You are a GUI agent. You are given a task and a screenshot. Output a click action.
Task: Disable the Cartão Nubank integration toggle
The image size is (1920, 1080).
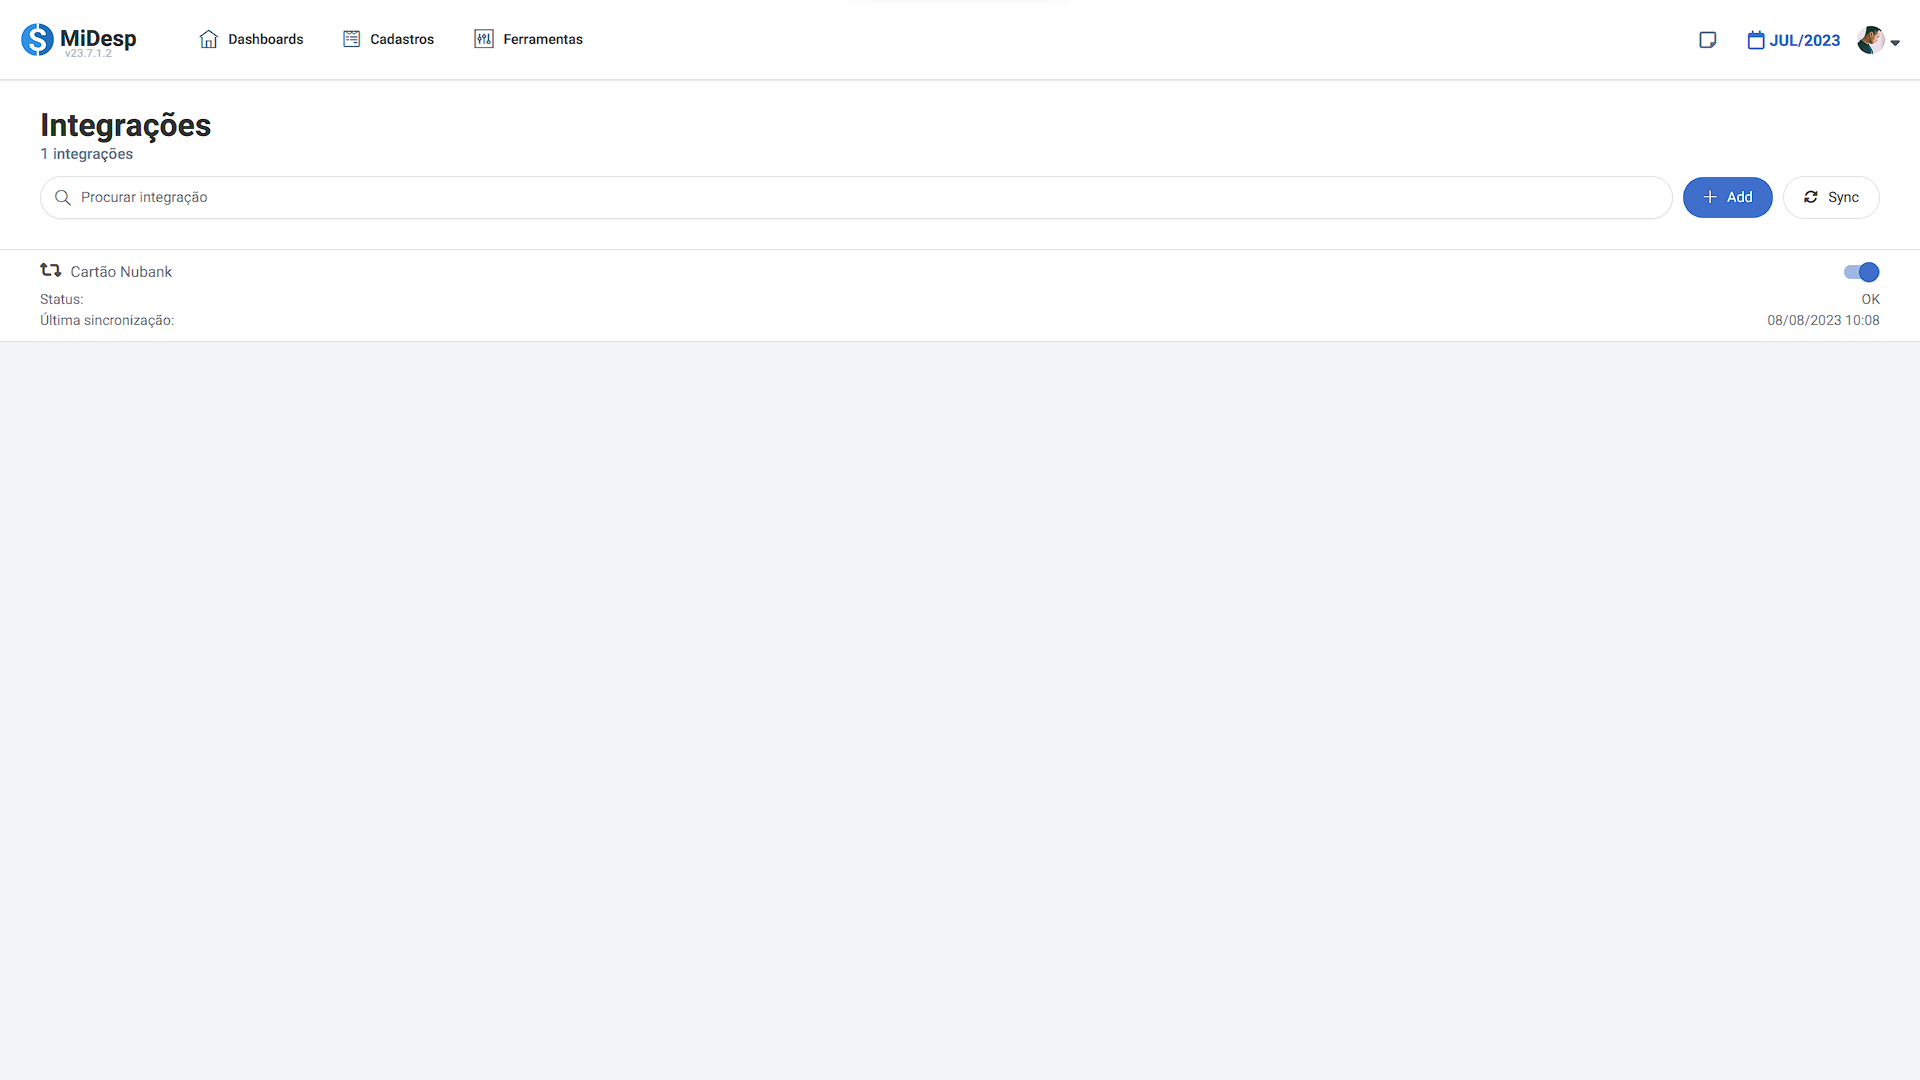[1861, 272]
